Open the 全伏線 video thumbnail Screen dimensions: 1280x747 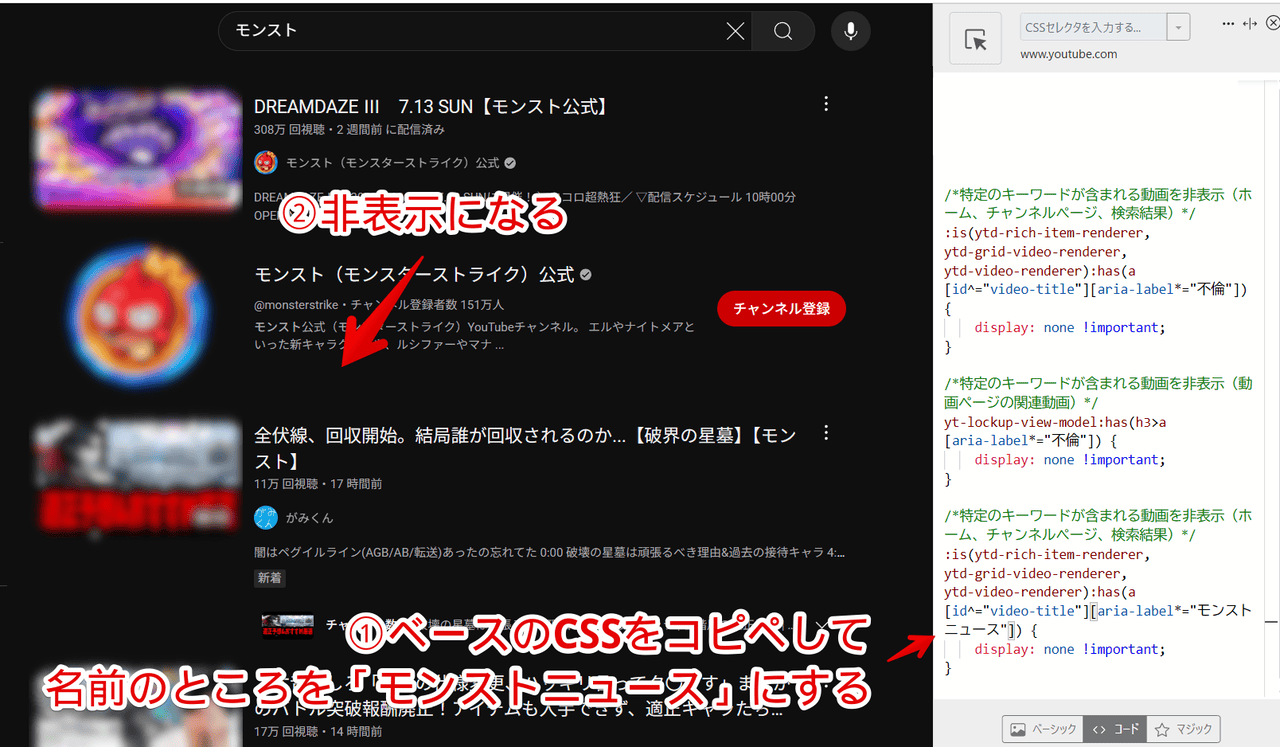(x=137, y=475)
